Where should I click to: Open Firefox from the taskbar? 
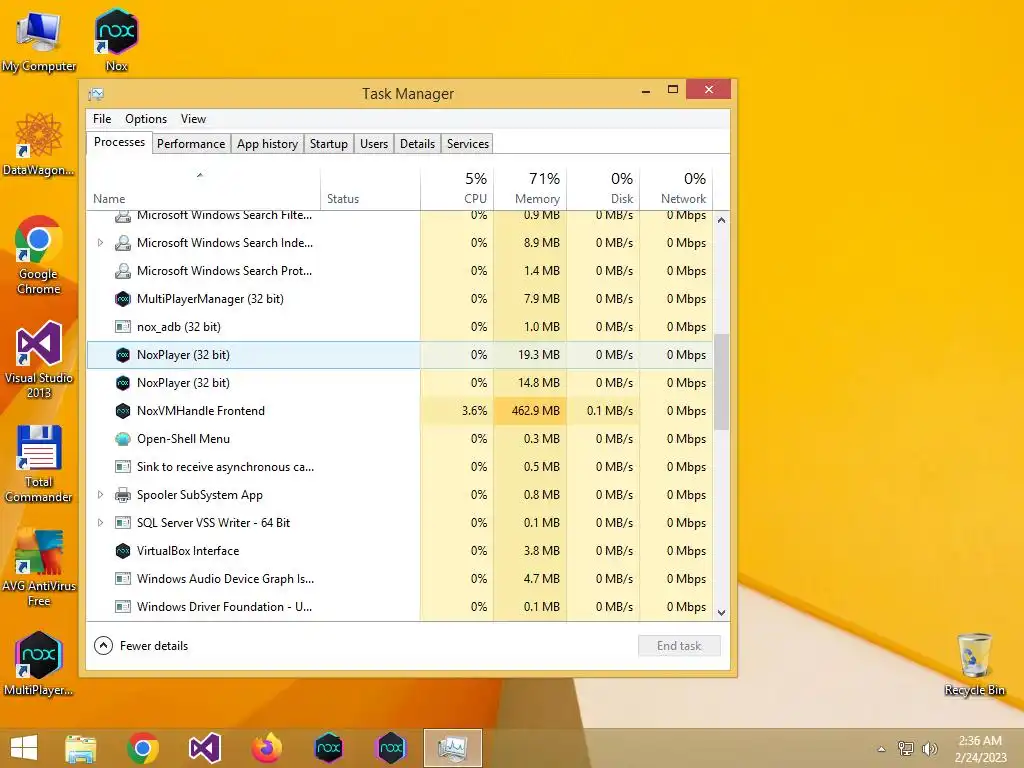[x=266, y=748]
